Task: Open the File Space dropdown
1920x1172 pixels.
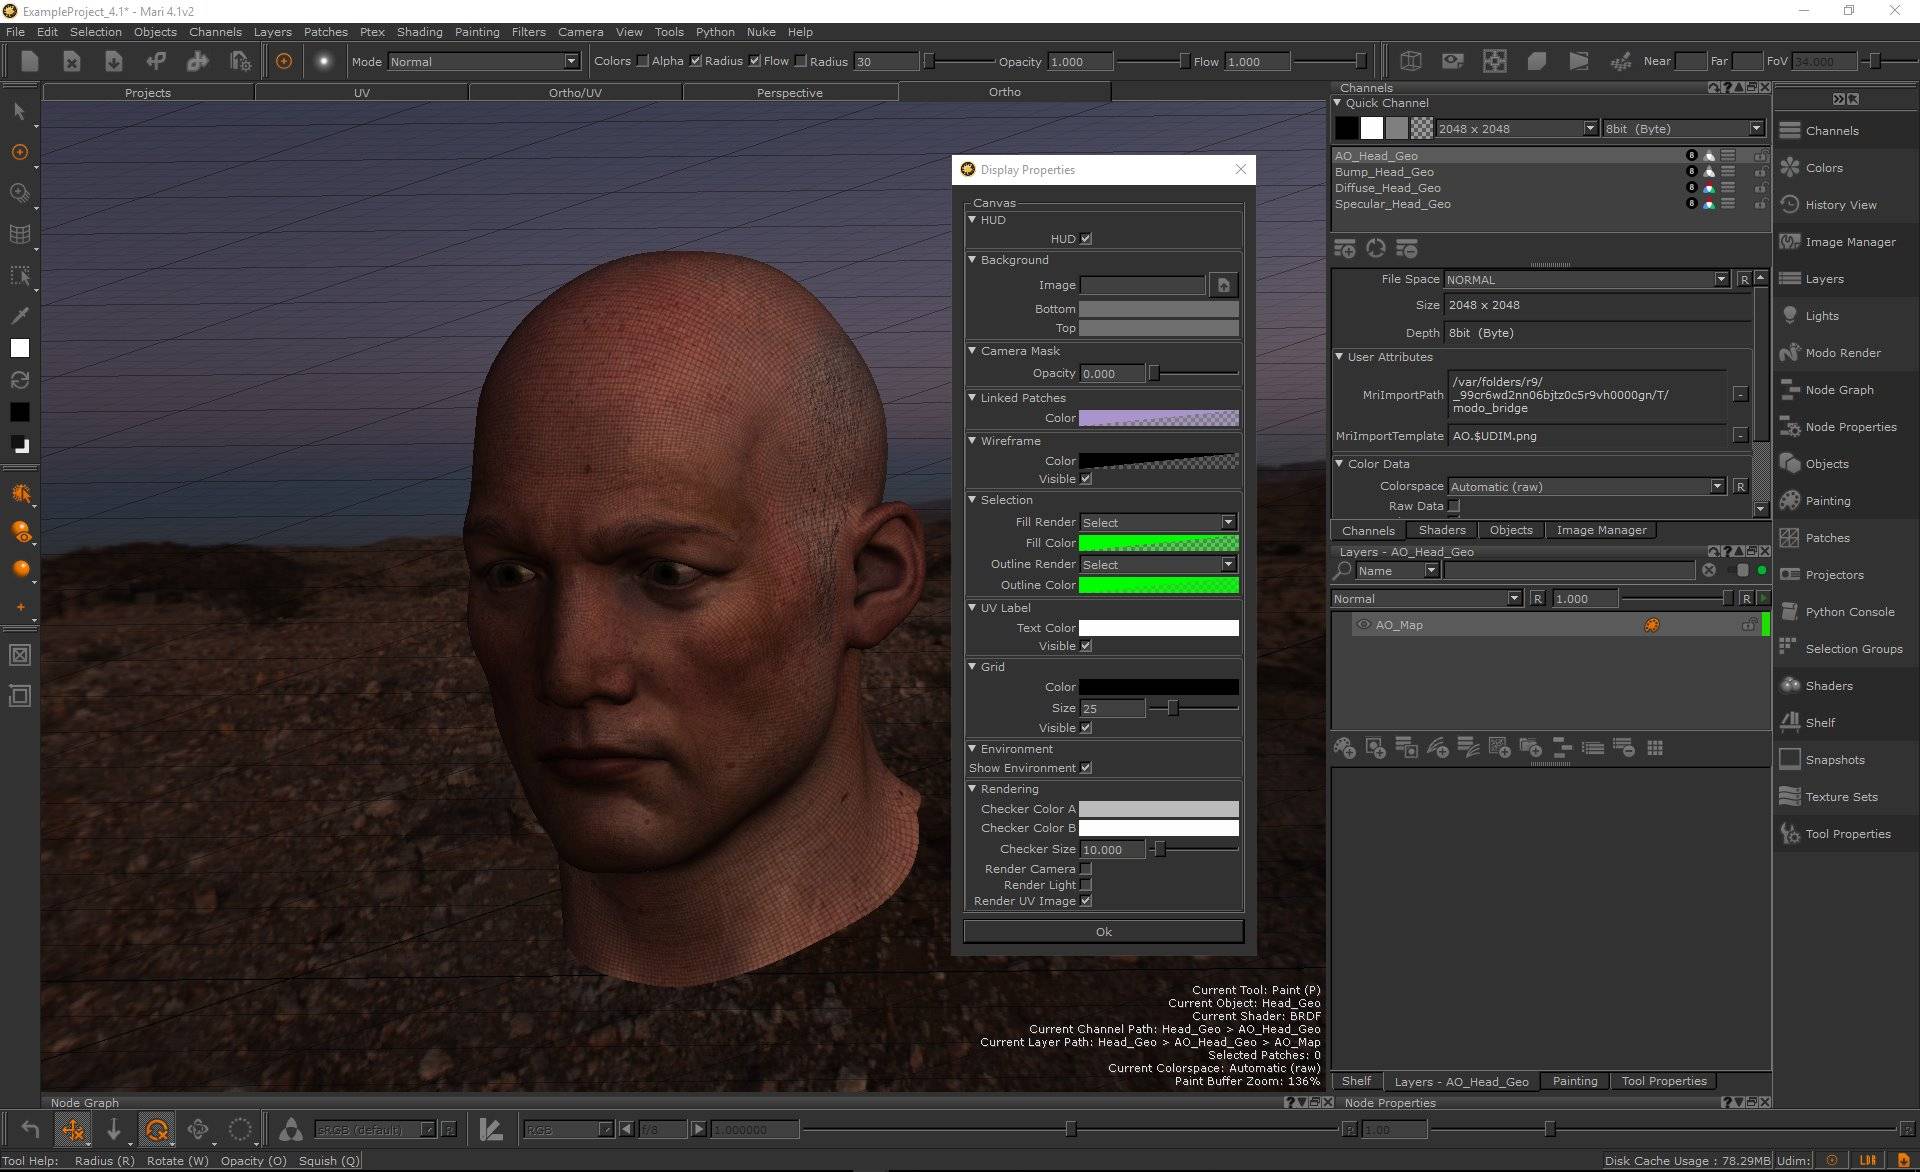Action: tap(1587, 279)
